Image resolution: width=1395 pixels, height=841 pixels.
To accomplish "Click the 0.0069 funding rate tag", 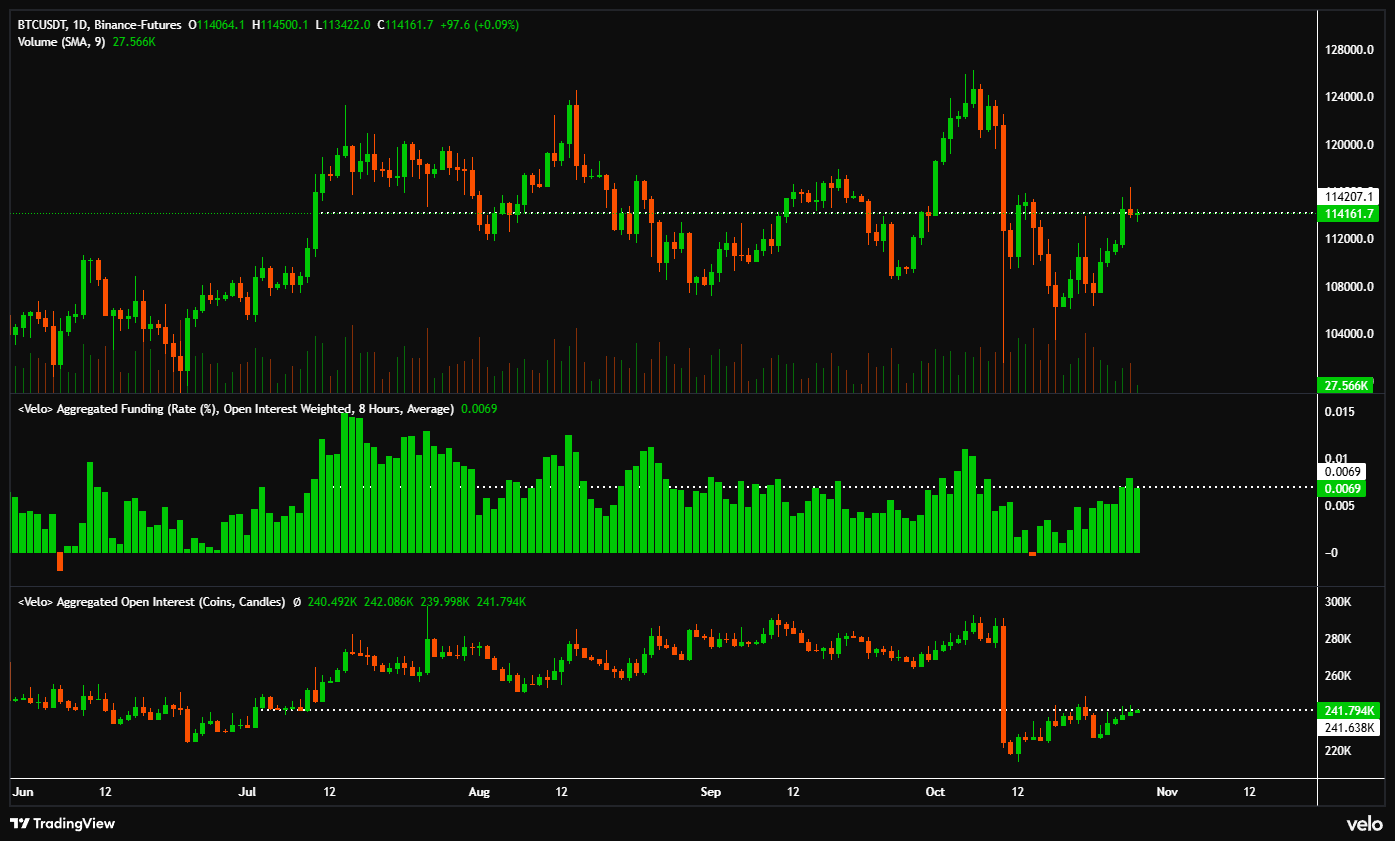I will [x=1344, y=489].
